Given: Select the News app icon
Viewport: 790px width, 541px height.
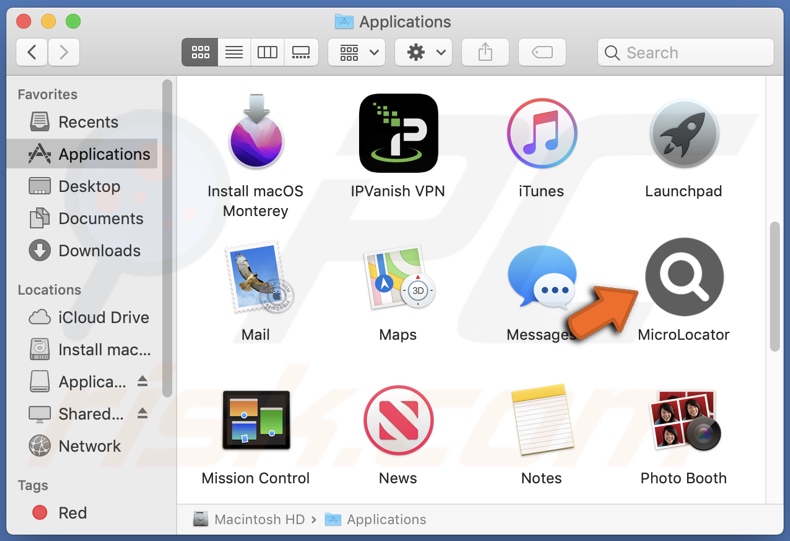Looking at the screenshot, I should pyautogui.click(x=398, y=420).
